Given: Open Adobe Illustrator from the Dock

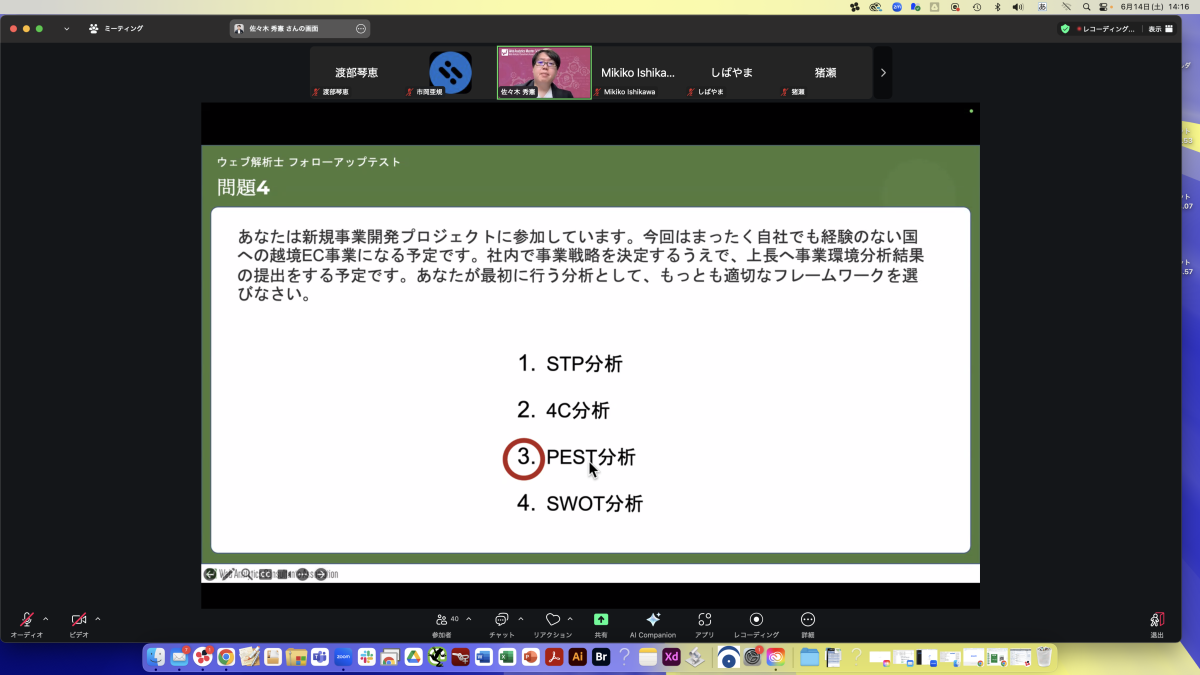Looking at the screenshot, I should point(577,657).
